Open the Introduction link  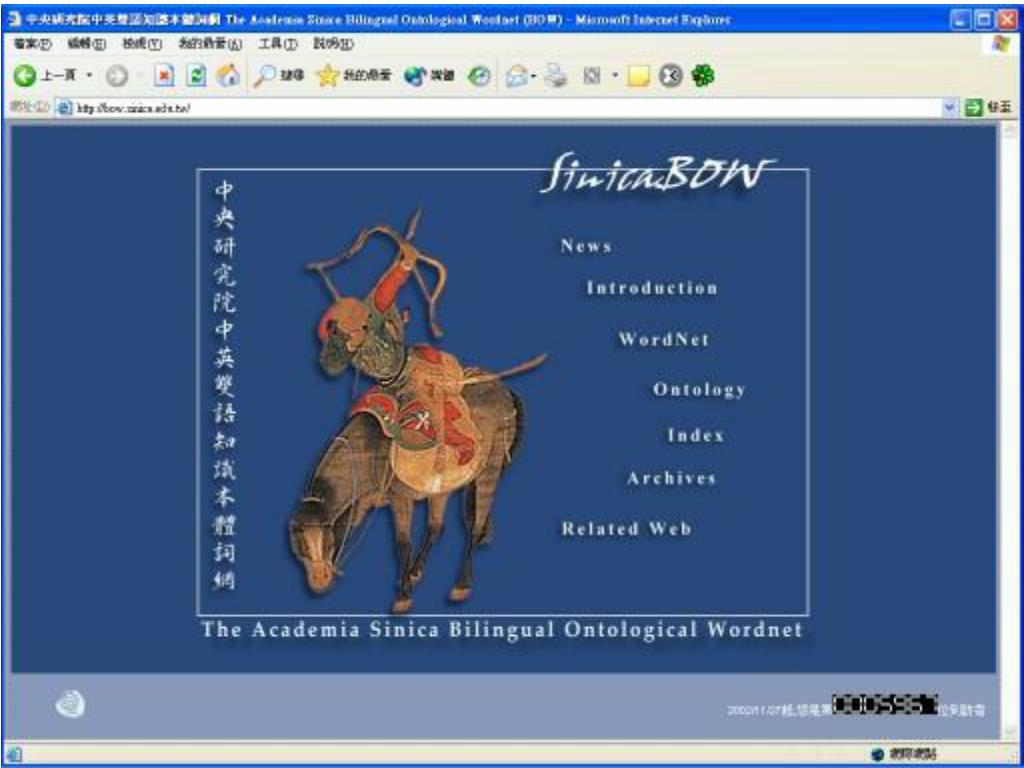(x=652, y=288)
